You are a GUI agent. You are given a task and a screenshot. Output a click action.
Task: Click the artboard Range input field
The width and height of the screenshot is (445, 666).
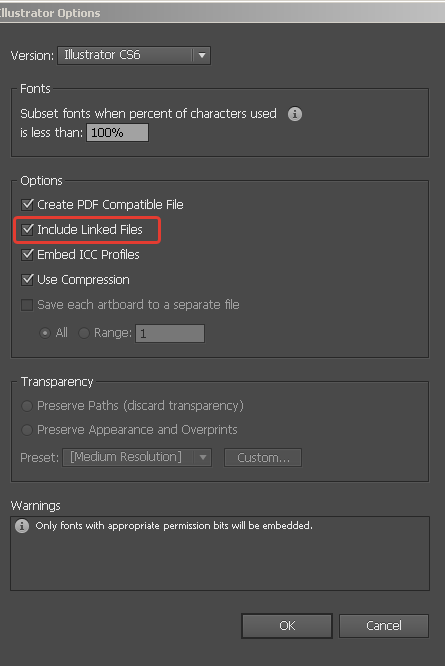pyautogui.click(x=170, y=333)
